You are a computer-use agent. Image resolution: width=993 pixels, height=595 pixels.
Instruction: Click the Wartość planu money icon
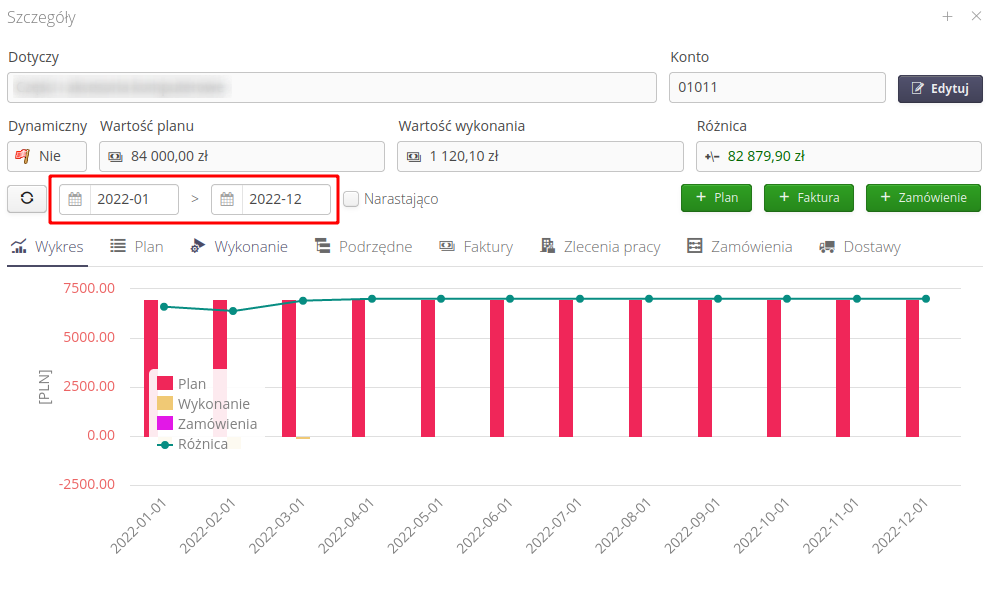point(115,156)
